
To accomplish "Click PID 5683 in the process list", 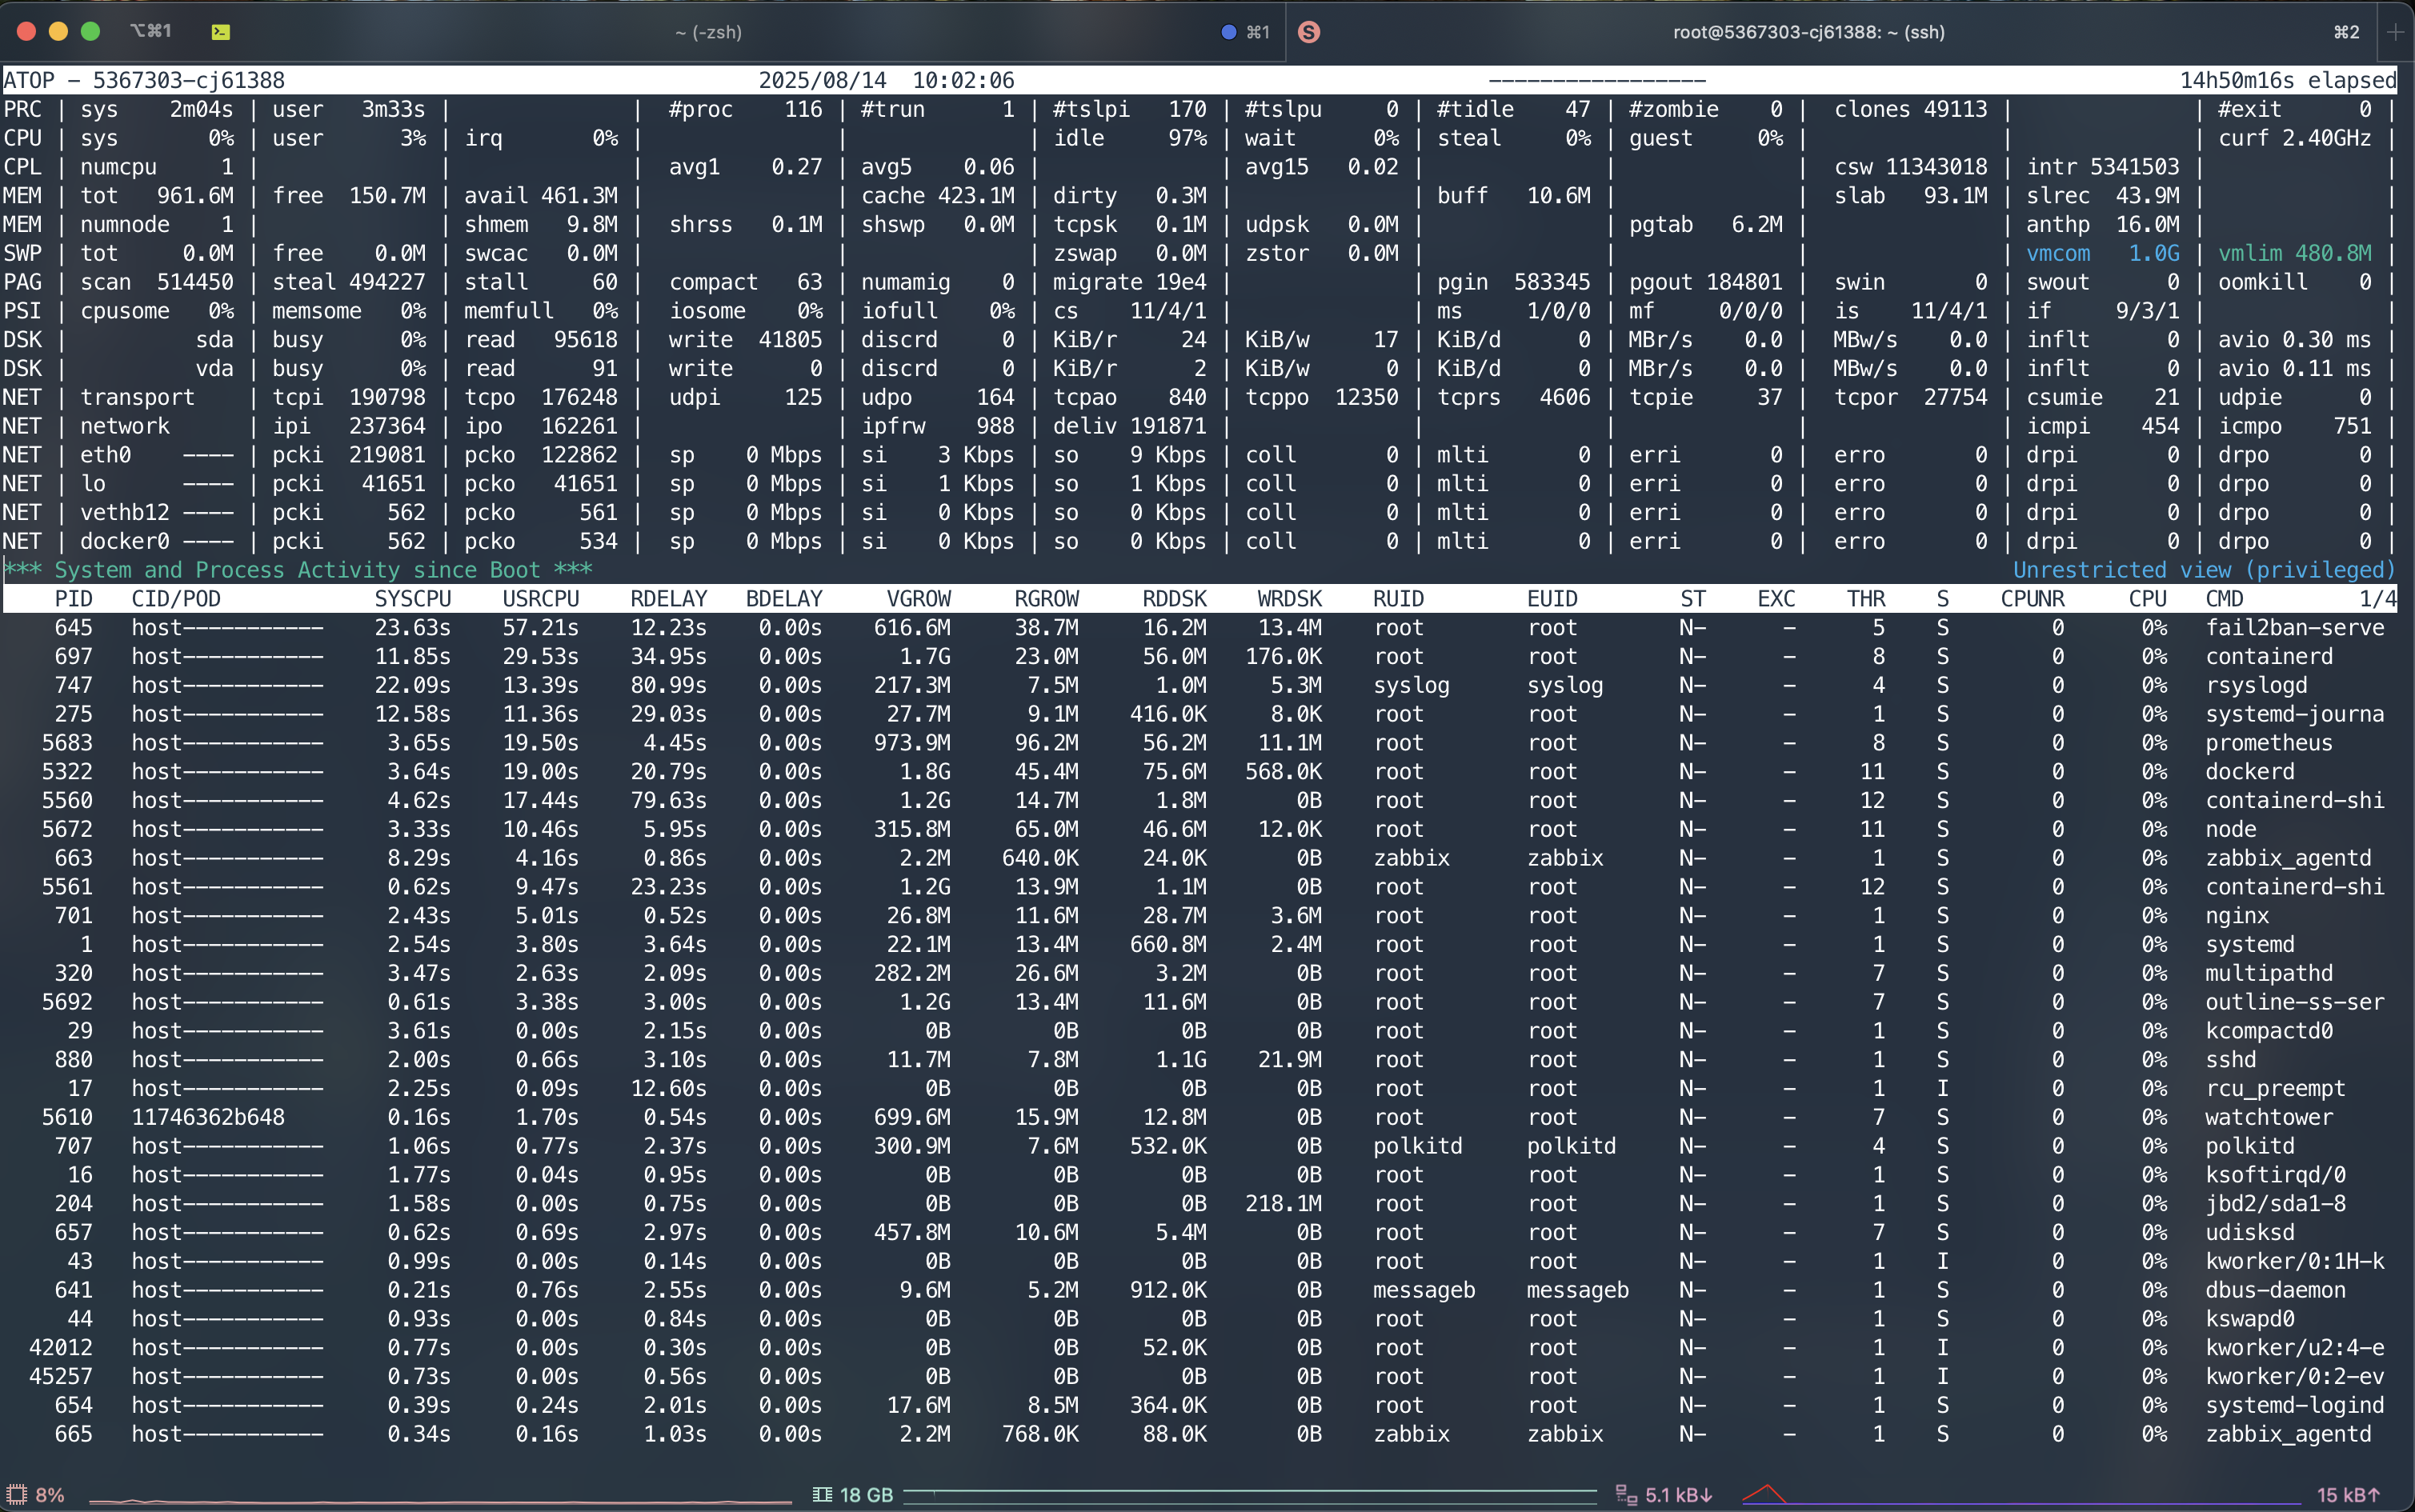I will pos(67,743).
